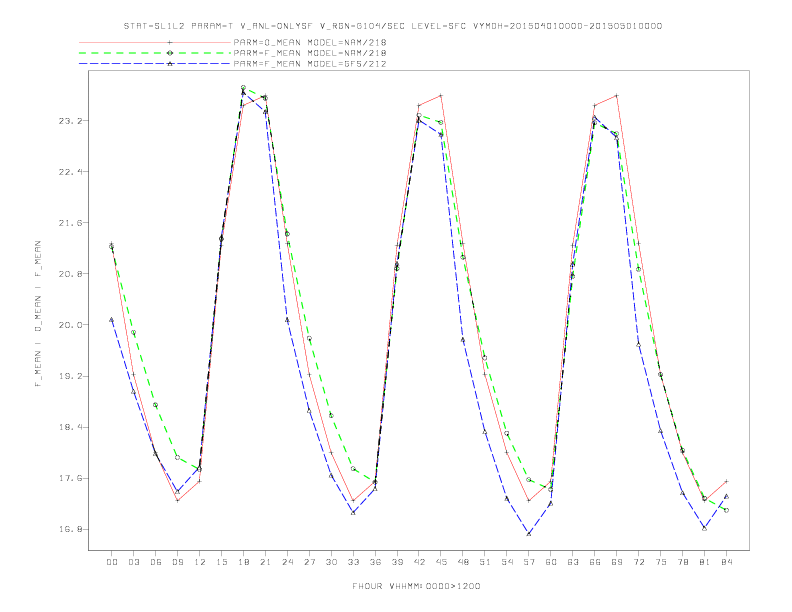Click the blue triangle data point at hour 00
Screen dimensions: 792x612
(112, 320)
